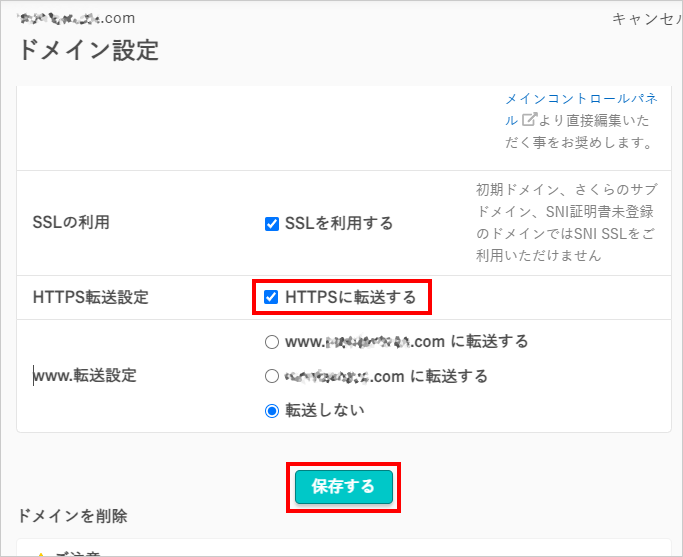This screenshot has width=683, height=557.
Task: Click the SSLの利用 row label
Action: point(71,223)
